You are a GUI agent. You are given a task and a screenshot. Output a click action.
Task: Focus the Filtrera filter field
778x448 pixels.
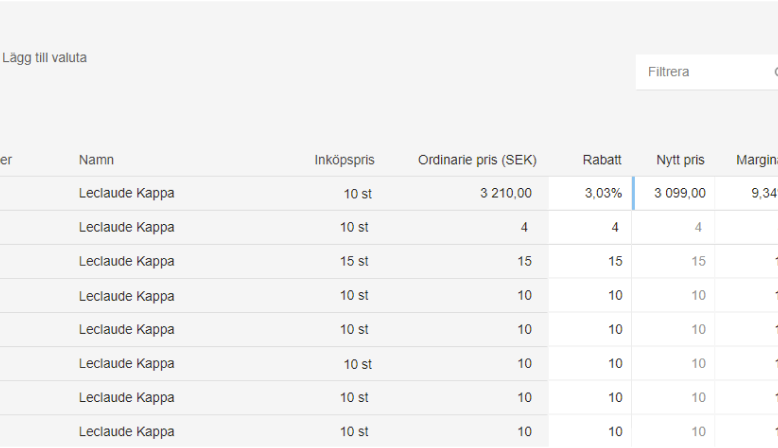[x=700, y=72]
